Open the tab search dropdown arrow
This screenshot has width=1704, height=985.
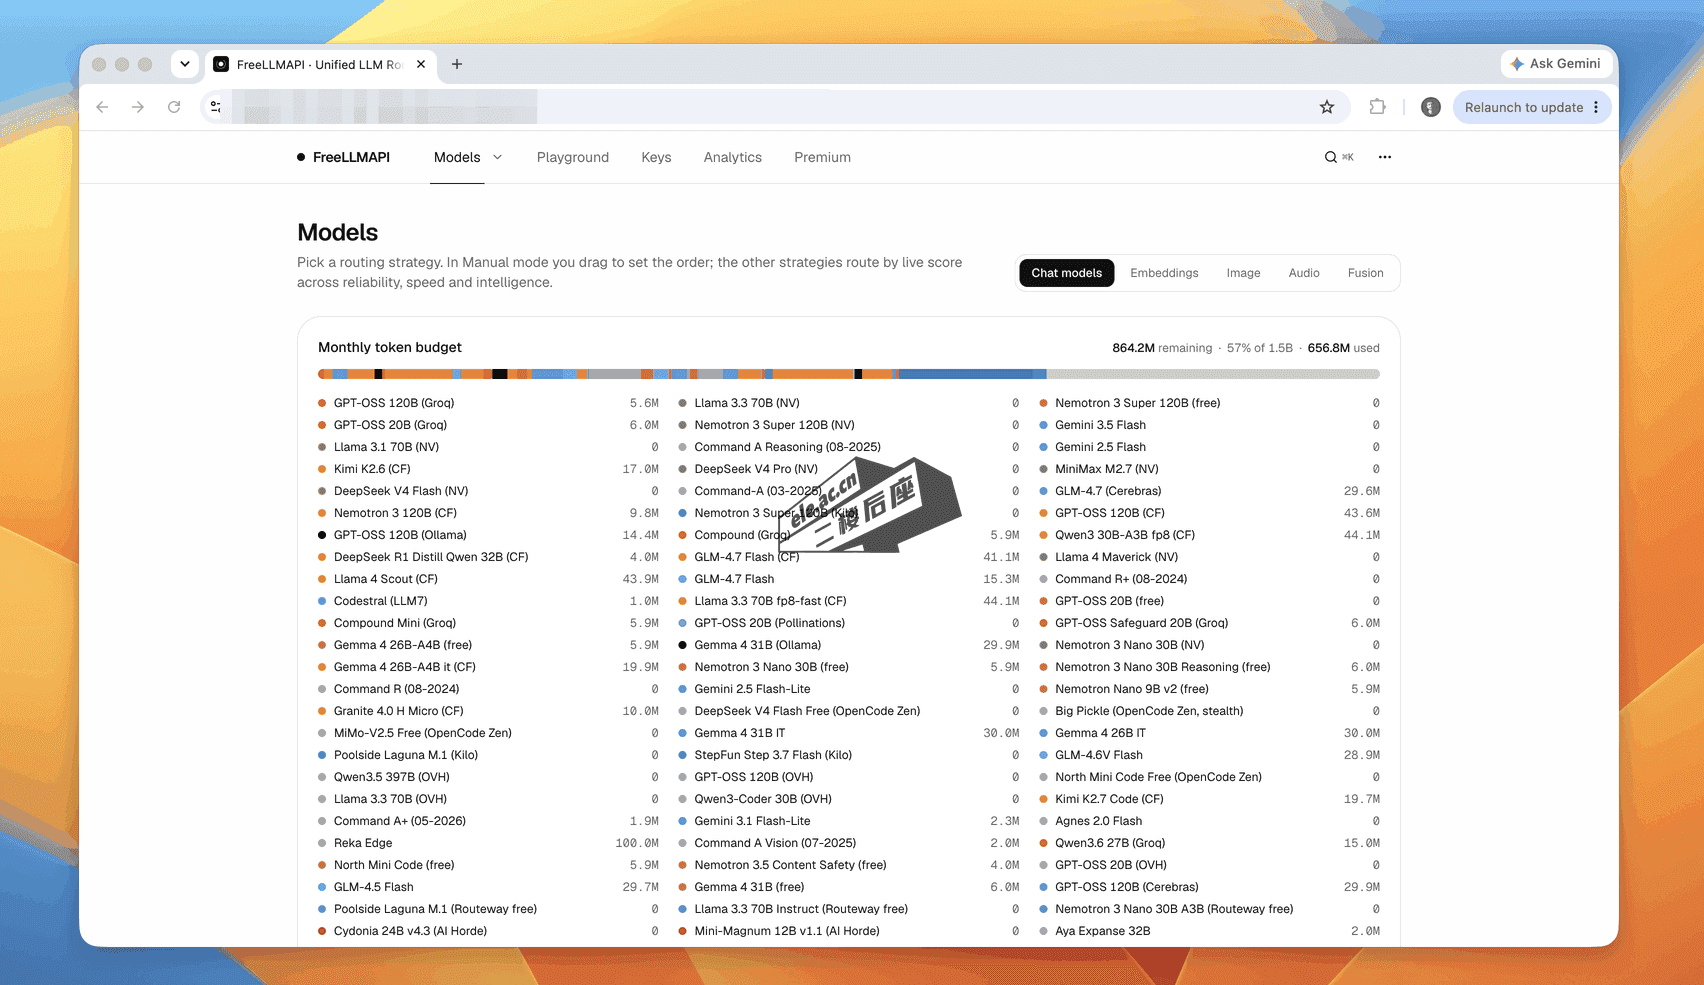pyautogui.click(x=184, y=64)
